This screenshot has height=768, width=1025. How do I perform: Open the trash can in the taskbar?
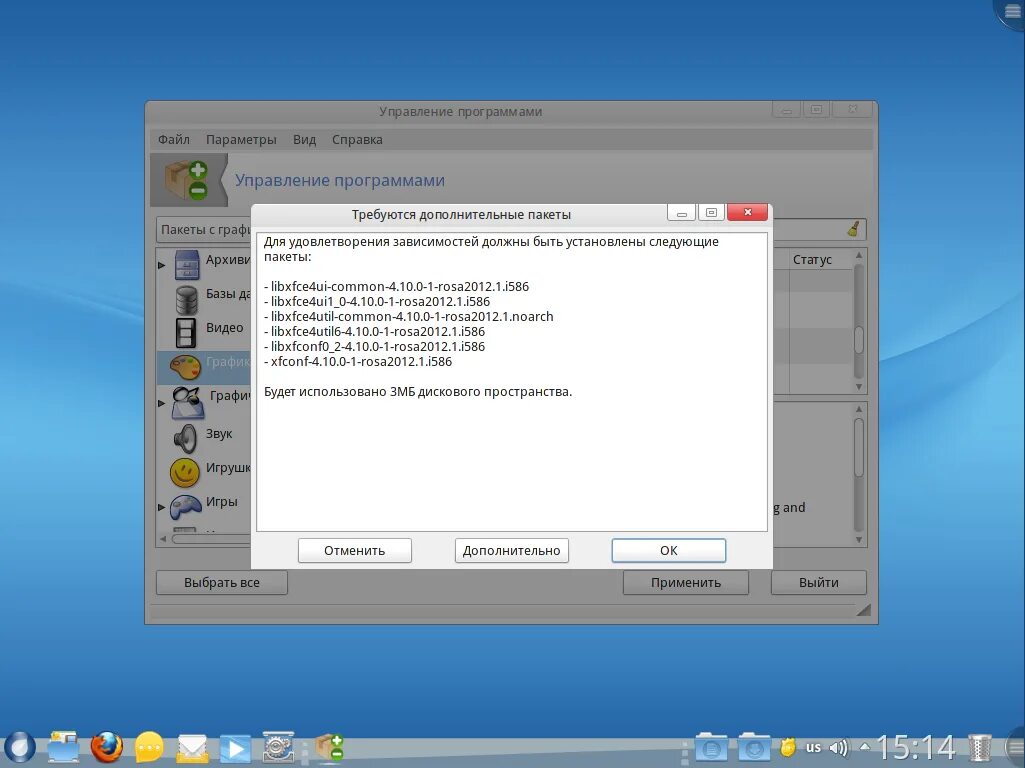[x=979, y=748]
